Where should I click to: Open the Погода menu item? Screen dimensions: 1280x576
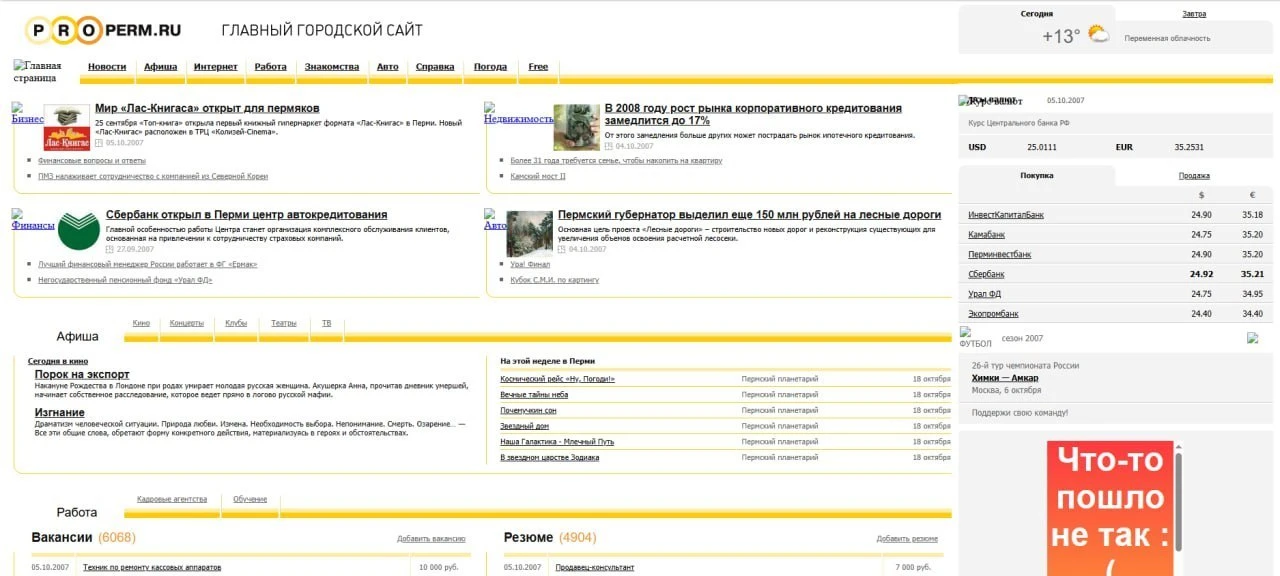pyautogui.click(x=490, y=67)
